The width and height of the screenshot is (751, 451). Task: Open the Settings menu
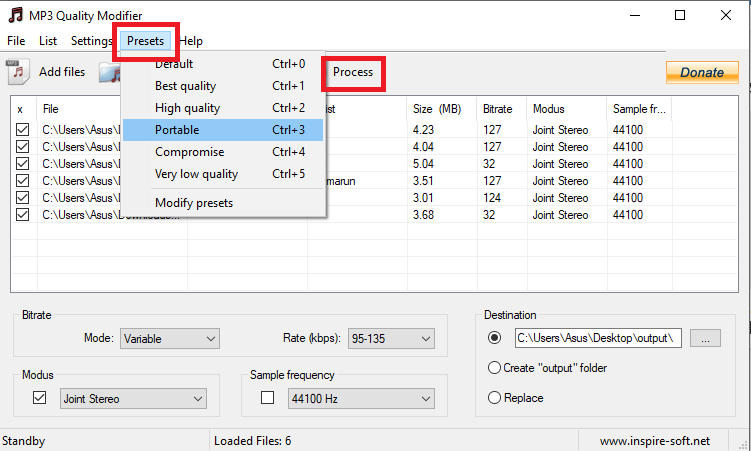[x=91, y=41]
